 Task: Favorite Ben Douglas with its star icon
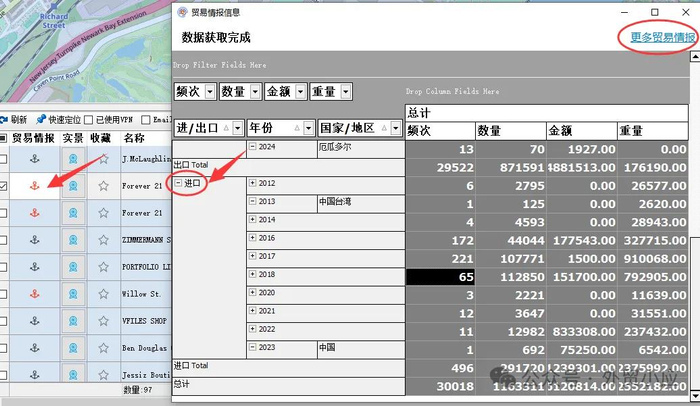tap(104, 348)
